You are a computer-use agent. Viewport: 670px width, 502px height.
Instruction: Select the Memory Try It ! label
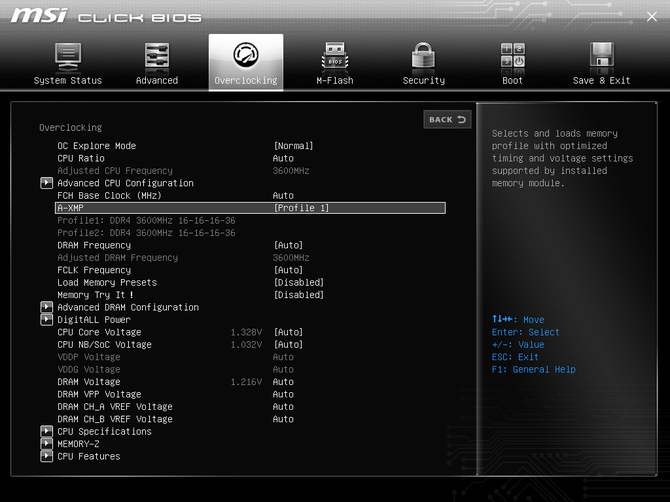tap(95, 295)
